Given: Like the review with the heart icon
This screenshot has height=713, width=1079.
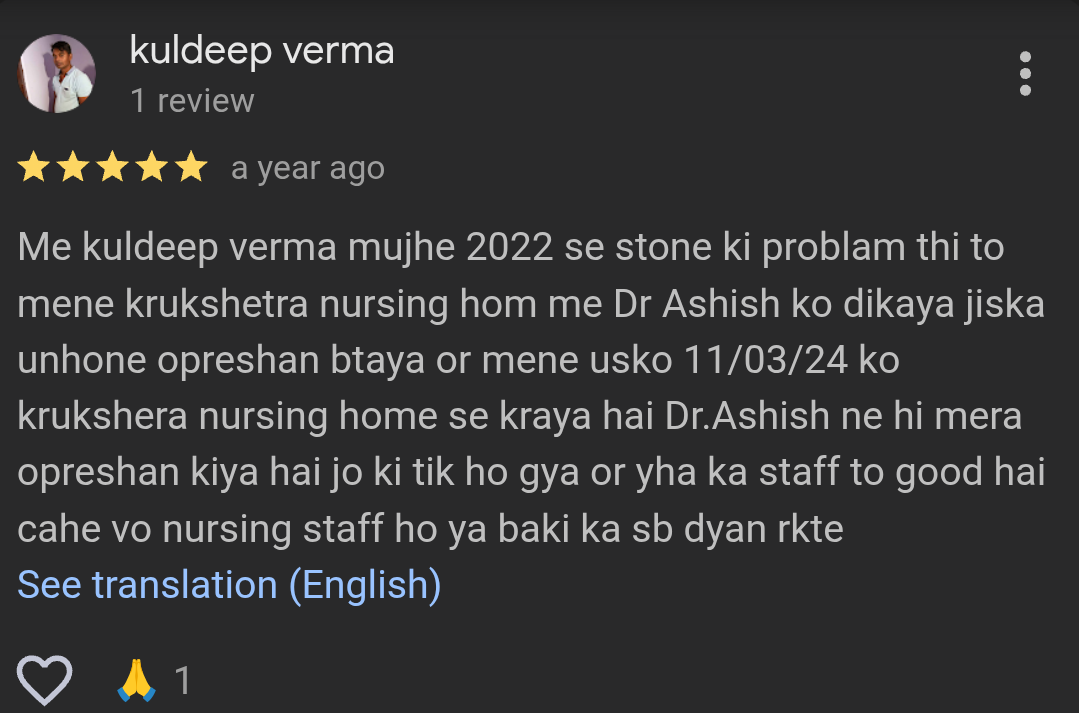Looking at the screenshot, I should coord(45,680).
